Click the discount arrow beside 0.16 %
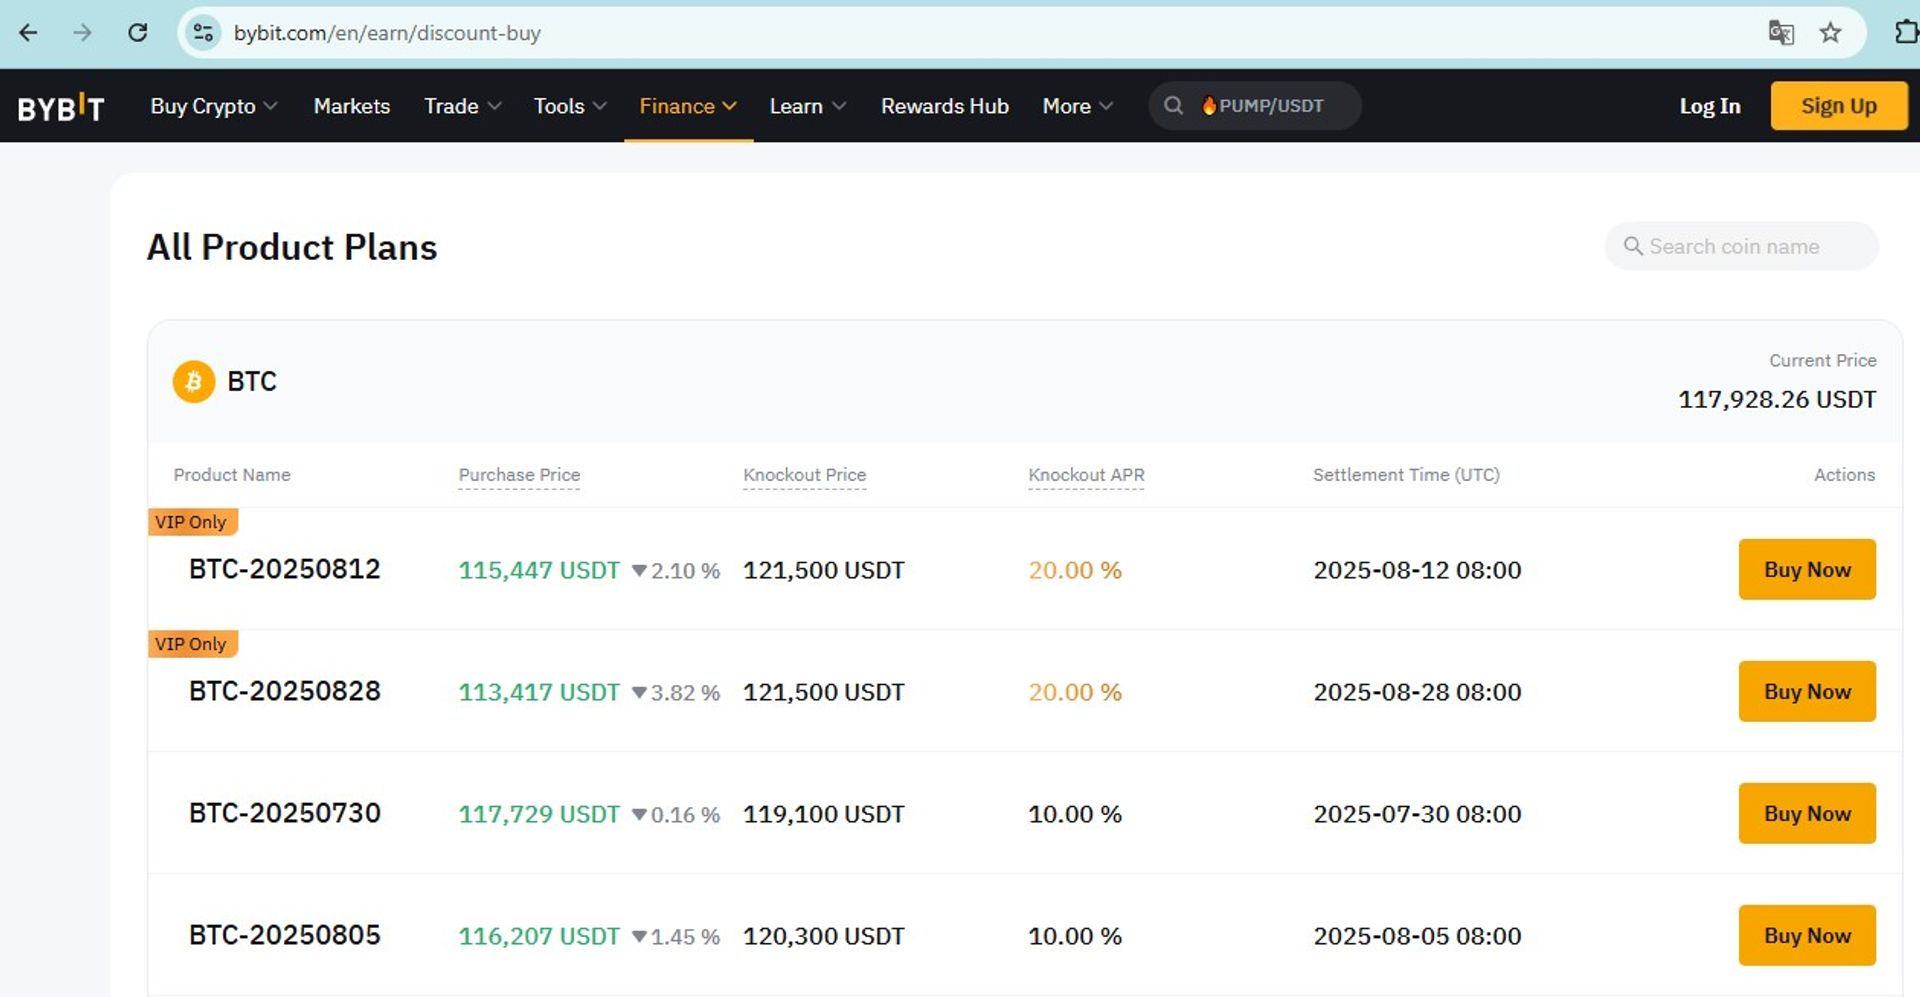Viewport: 1920px width, 997px height. click(639, 815)
